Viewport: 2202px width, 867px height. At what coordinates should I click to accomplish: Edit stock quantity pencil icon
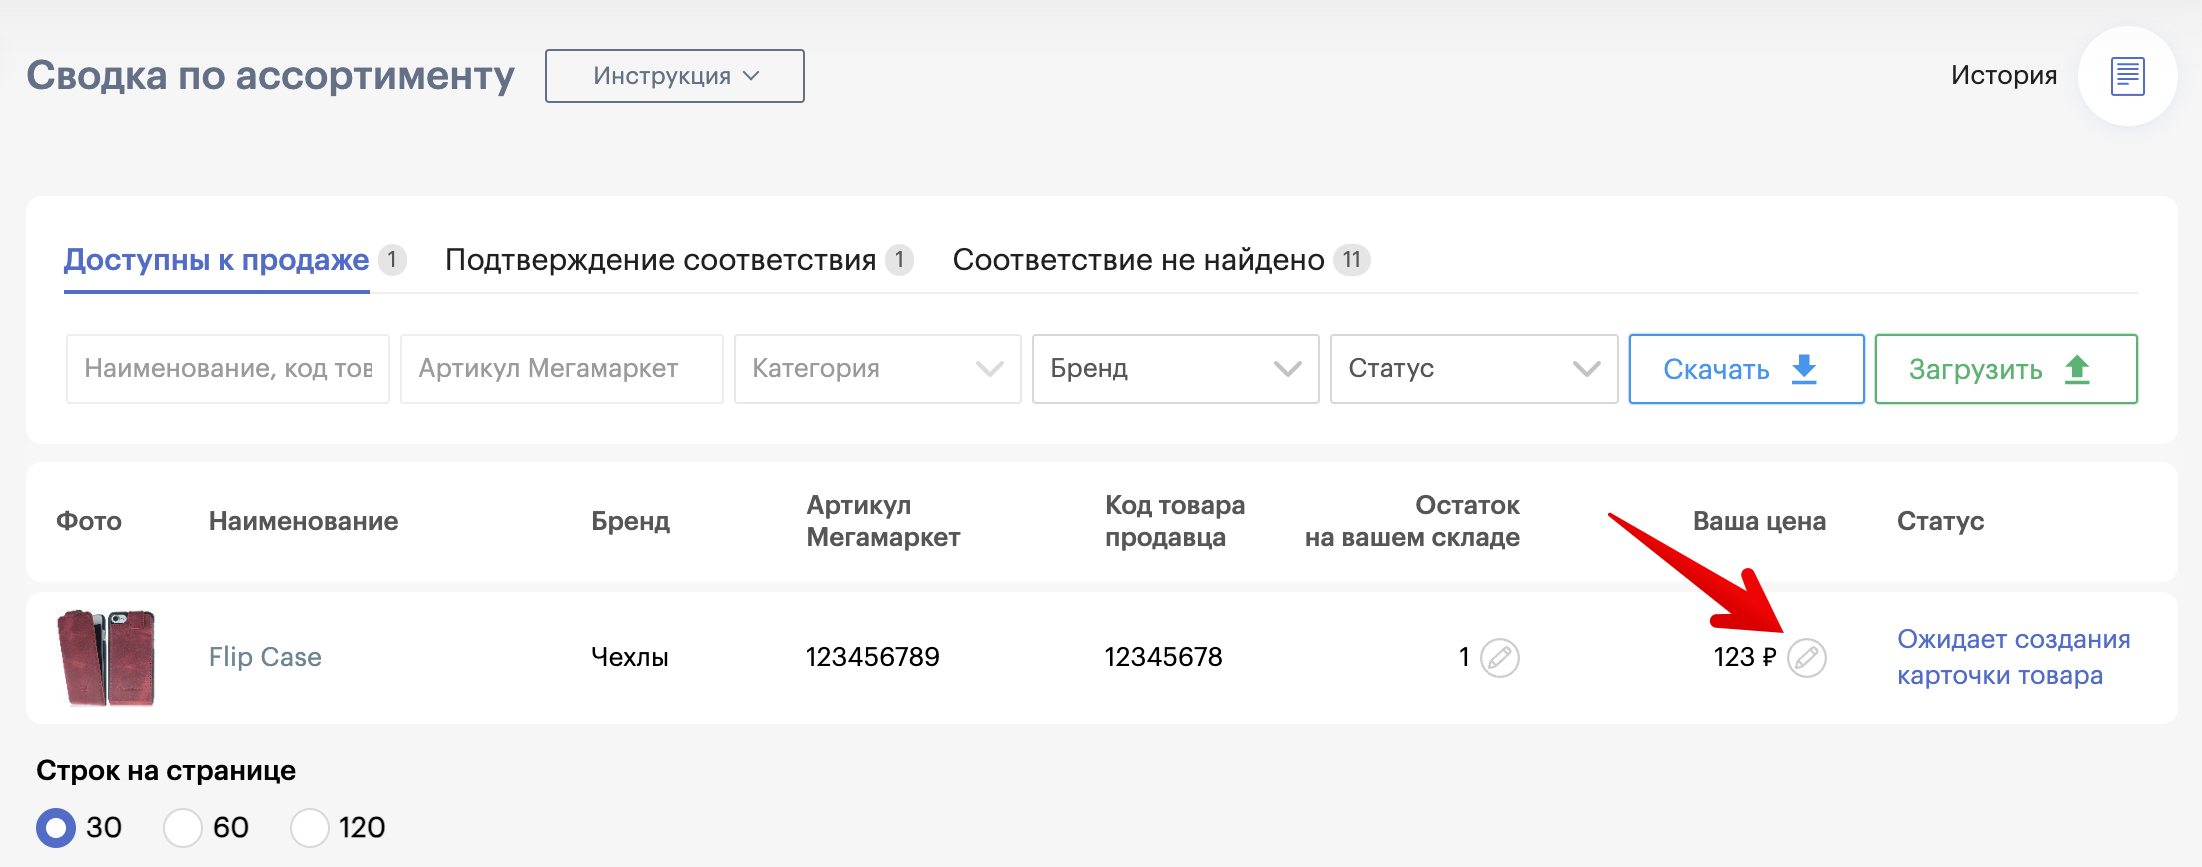click(x=1500, y=658)
